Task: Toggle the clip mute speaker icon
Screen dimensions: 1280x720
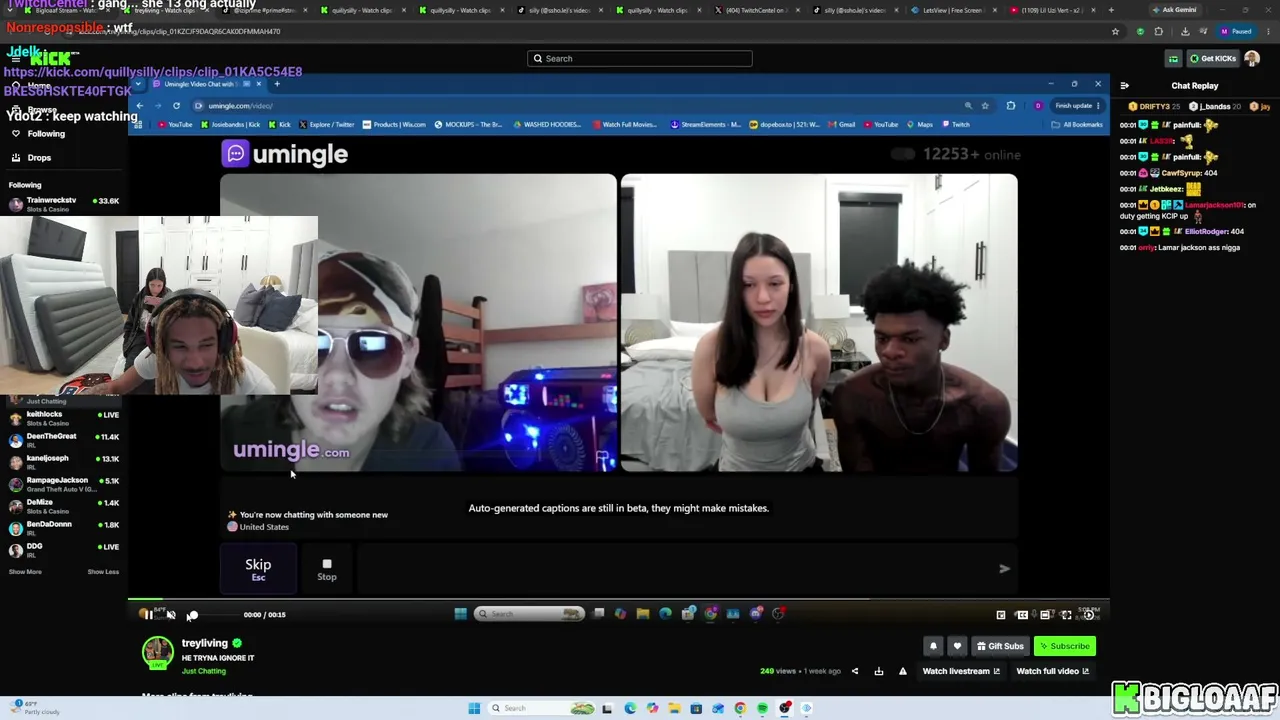Action: tap(171, 615)
